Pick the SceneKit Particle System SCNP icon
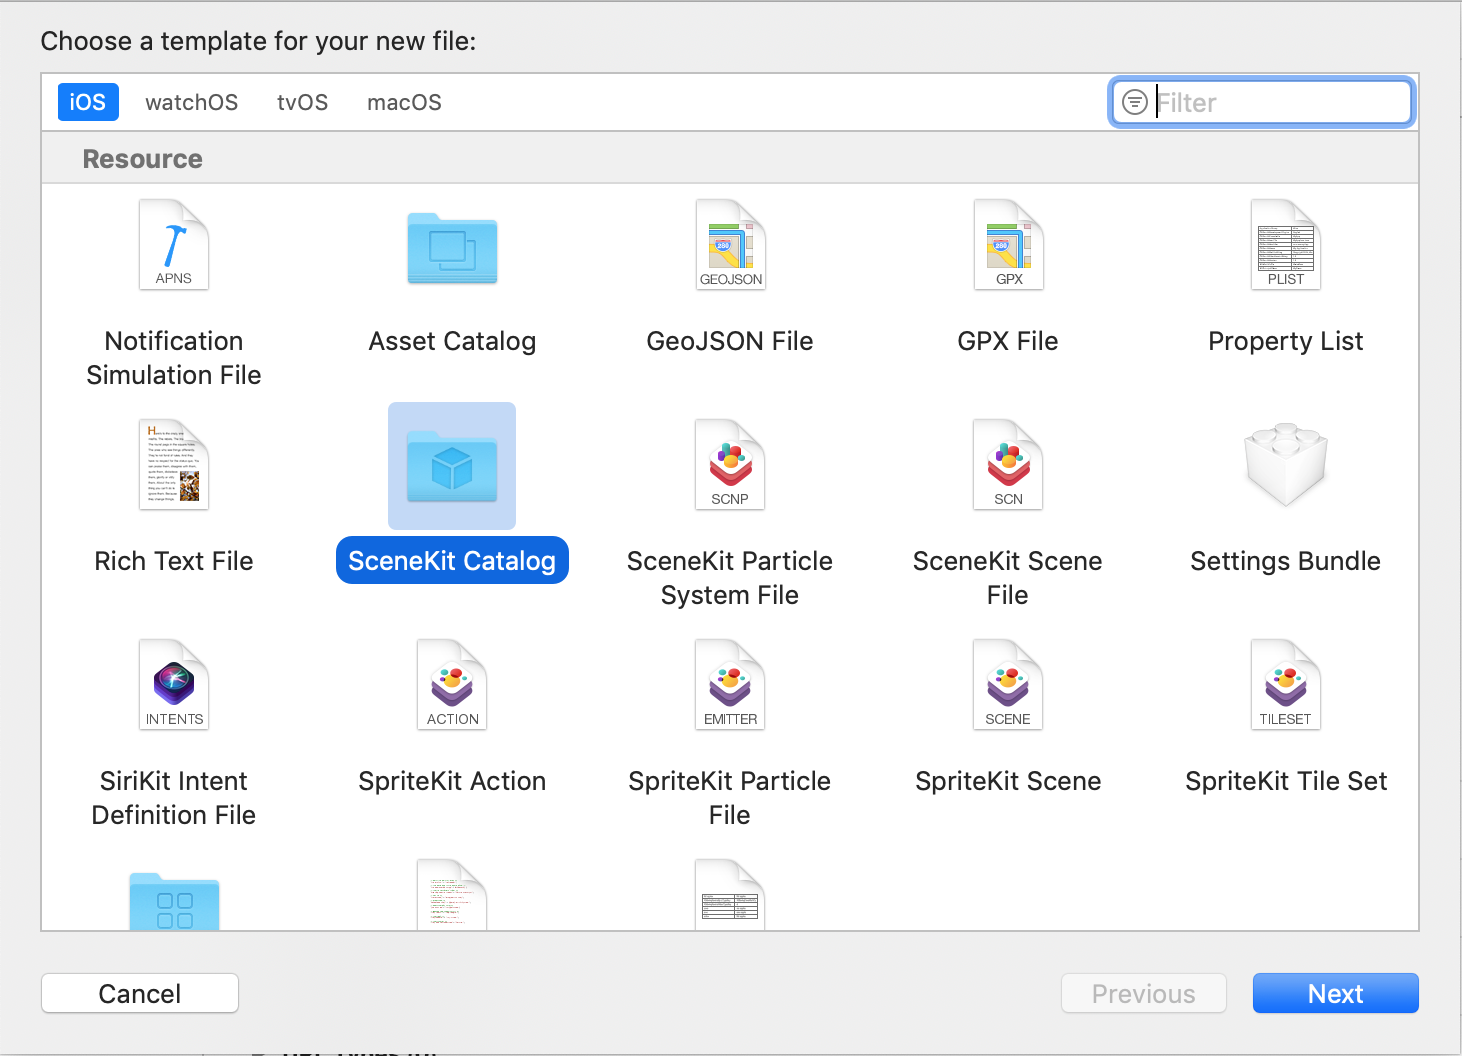This screenshot has height=1056, width=1462. [730, 465]
